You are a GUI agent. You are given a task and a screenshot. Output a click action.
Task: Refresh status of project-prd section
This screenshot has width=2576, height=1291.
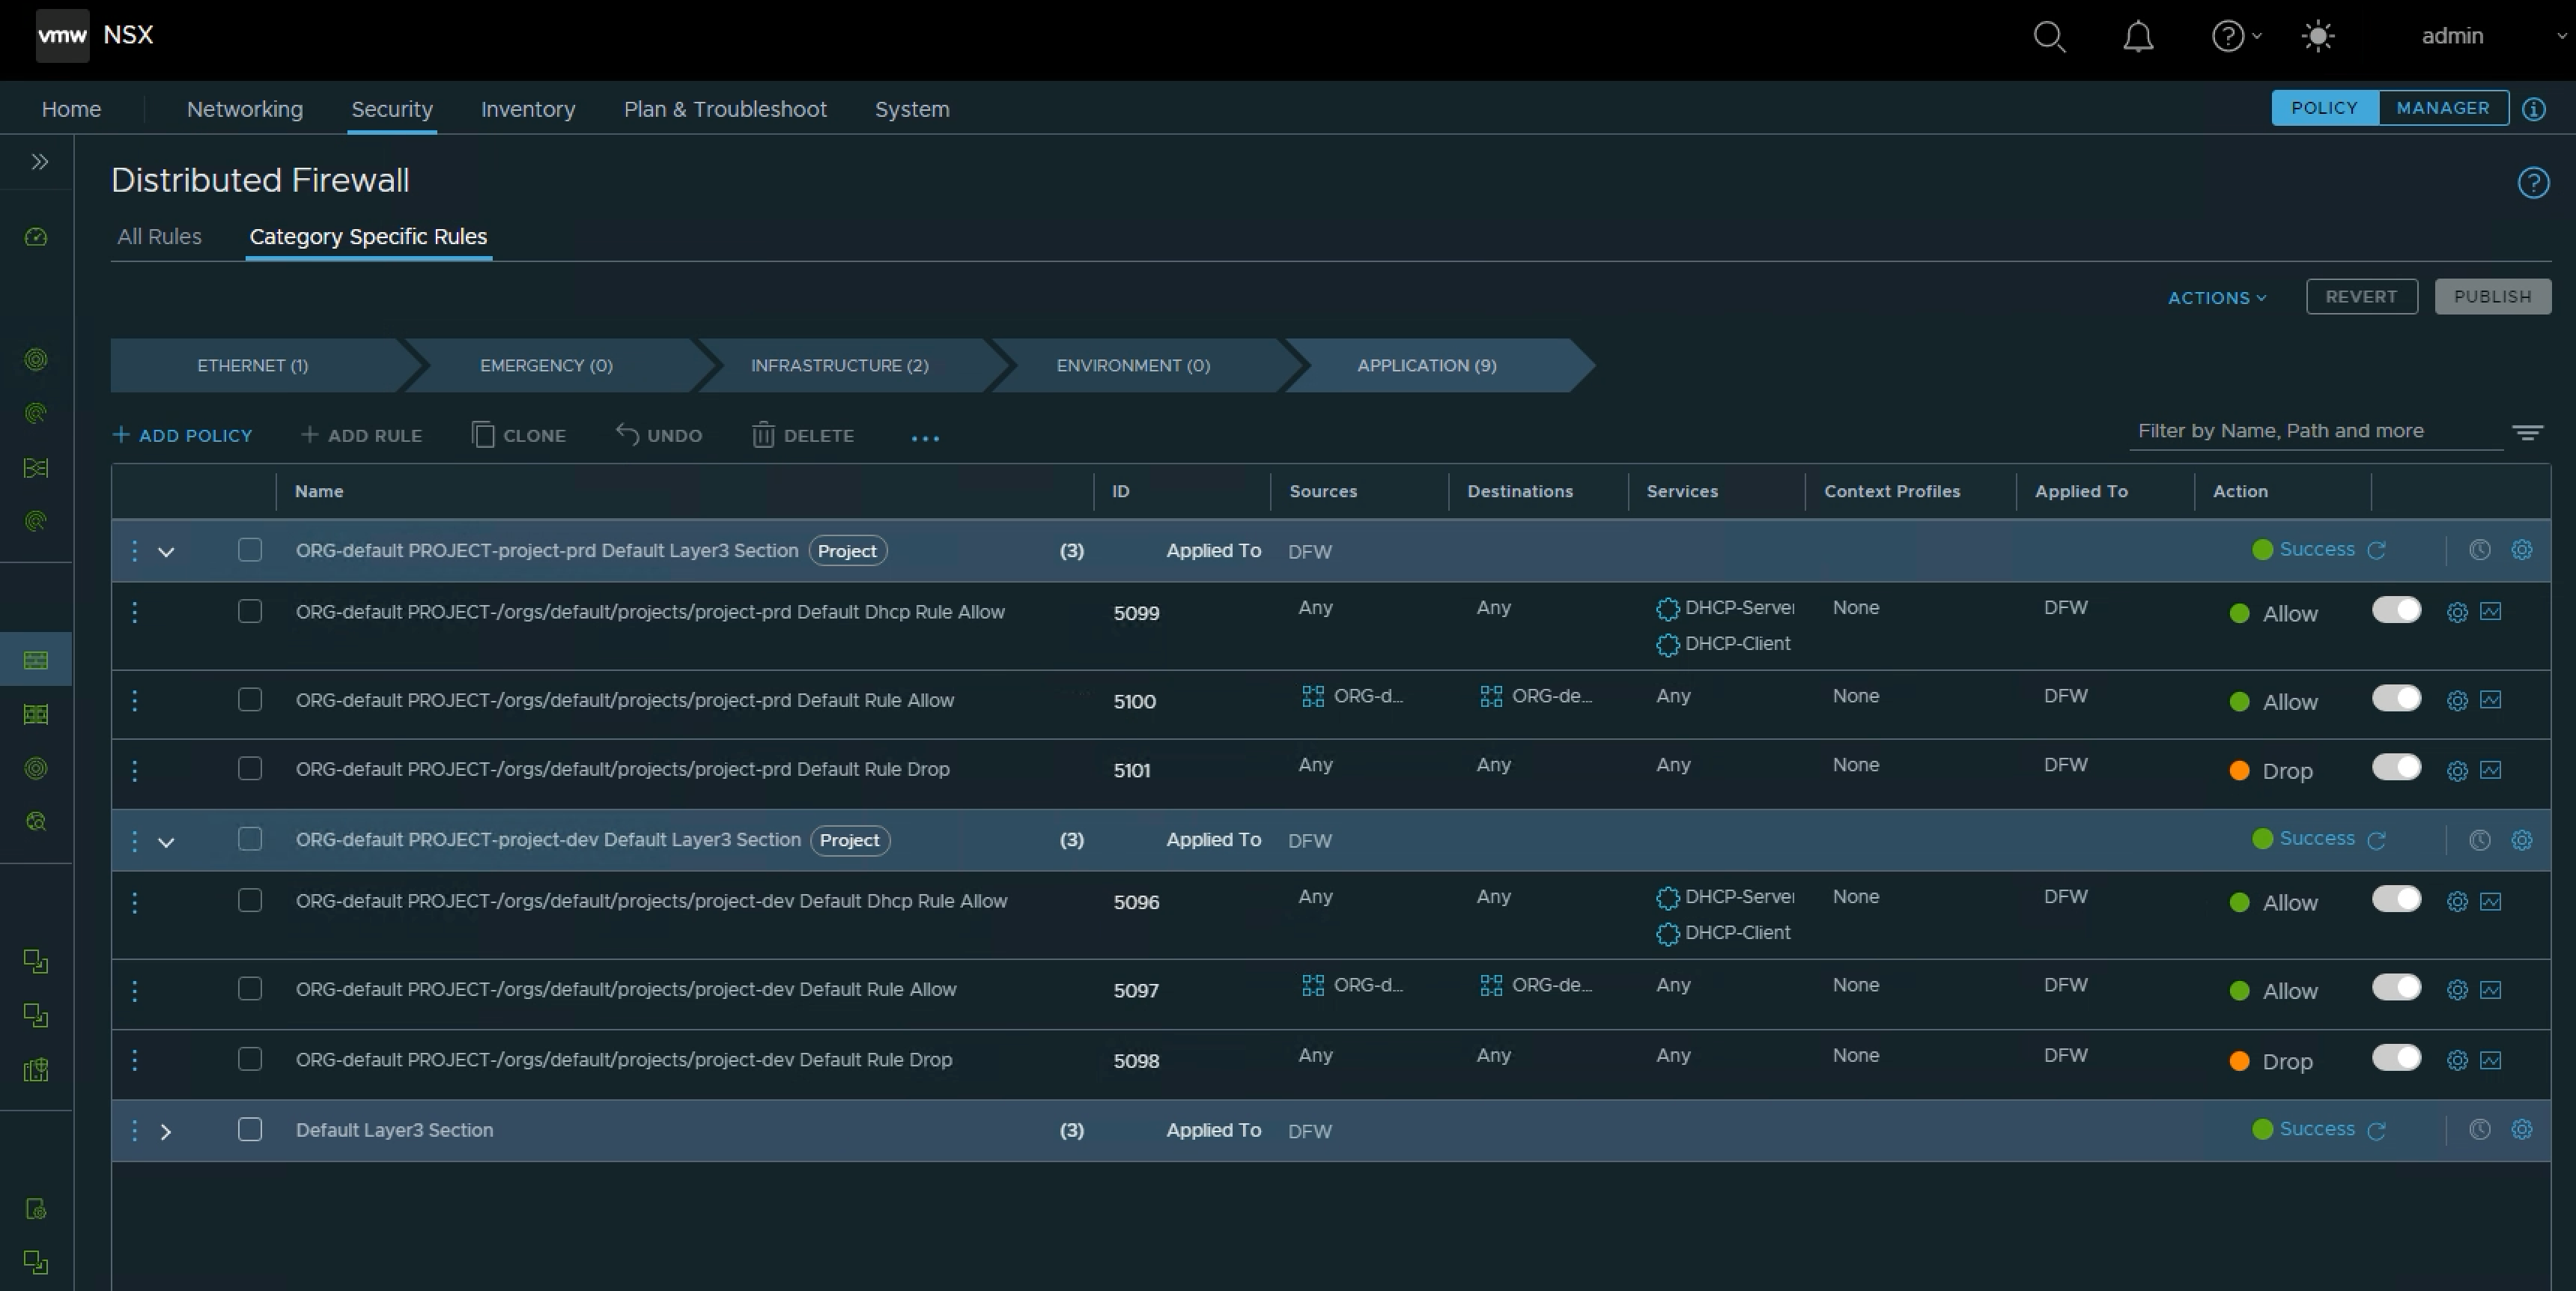tap(2377, 550)
